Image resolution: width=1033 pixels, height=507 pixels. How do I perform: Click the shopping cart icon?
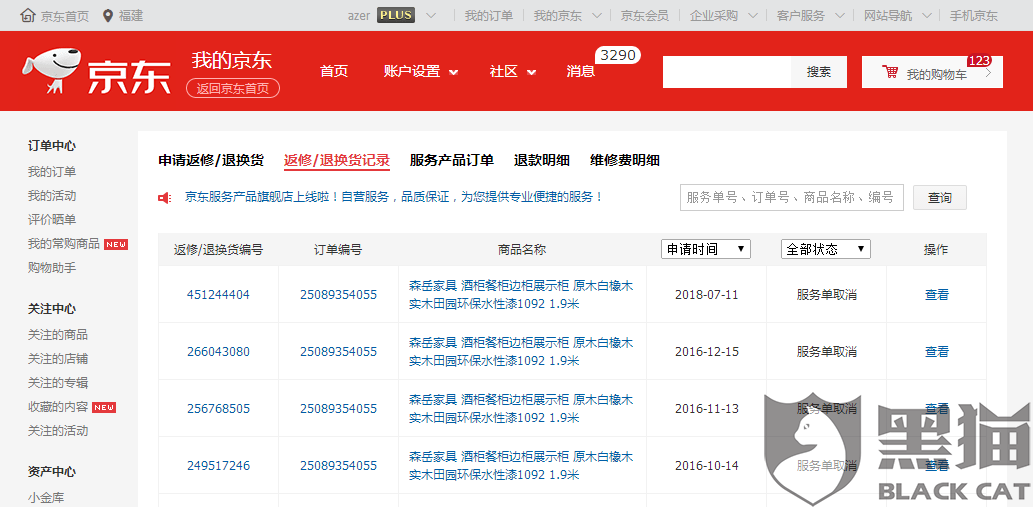[891, 72]
